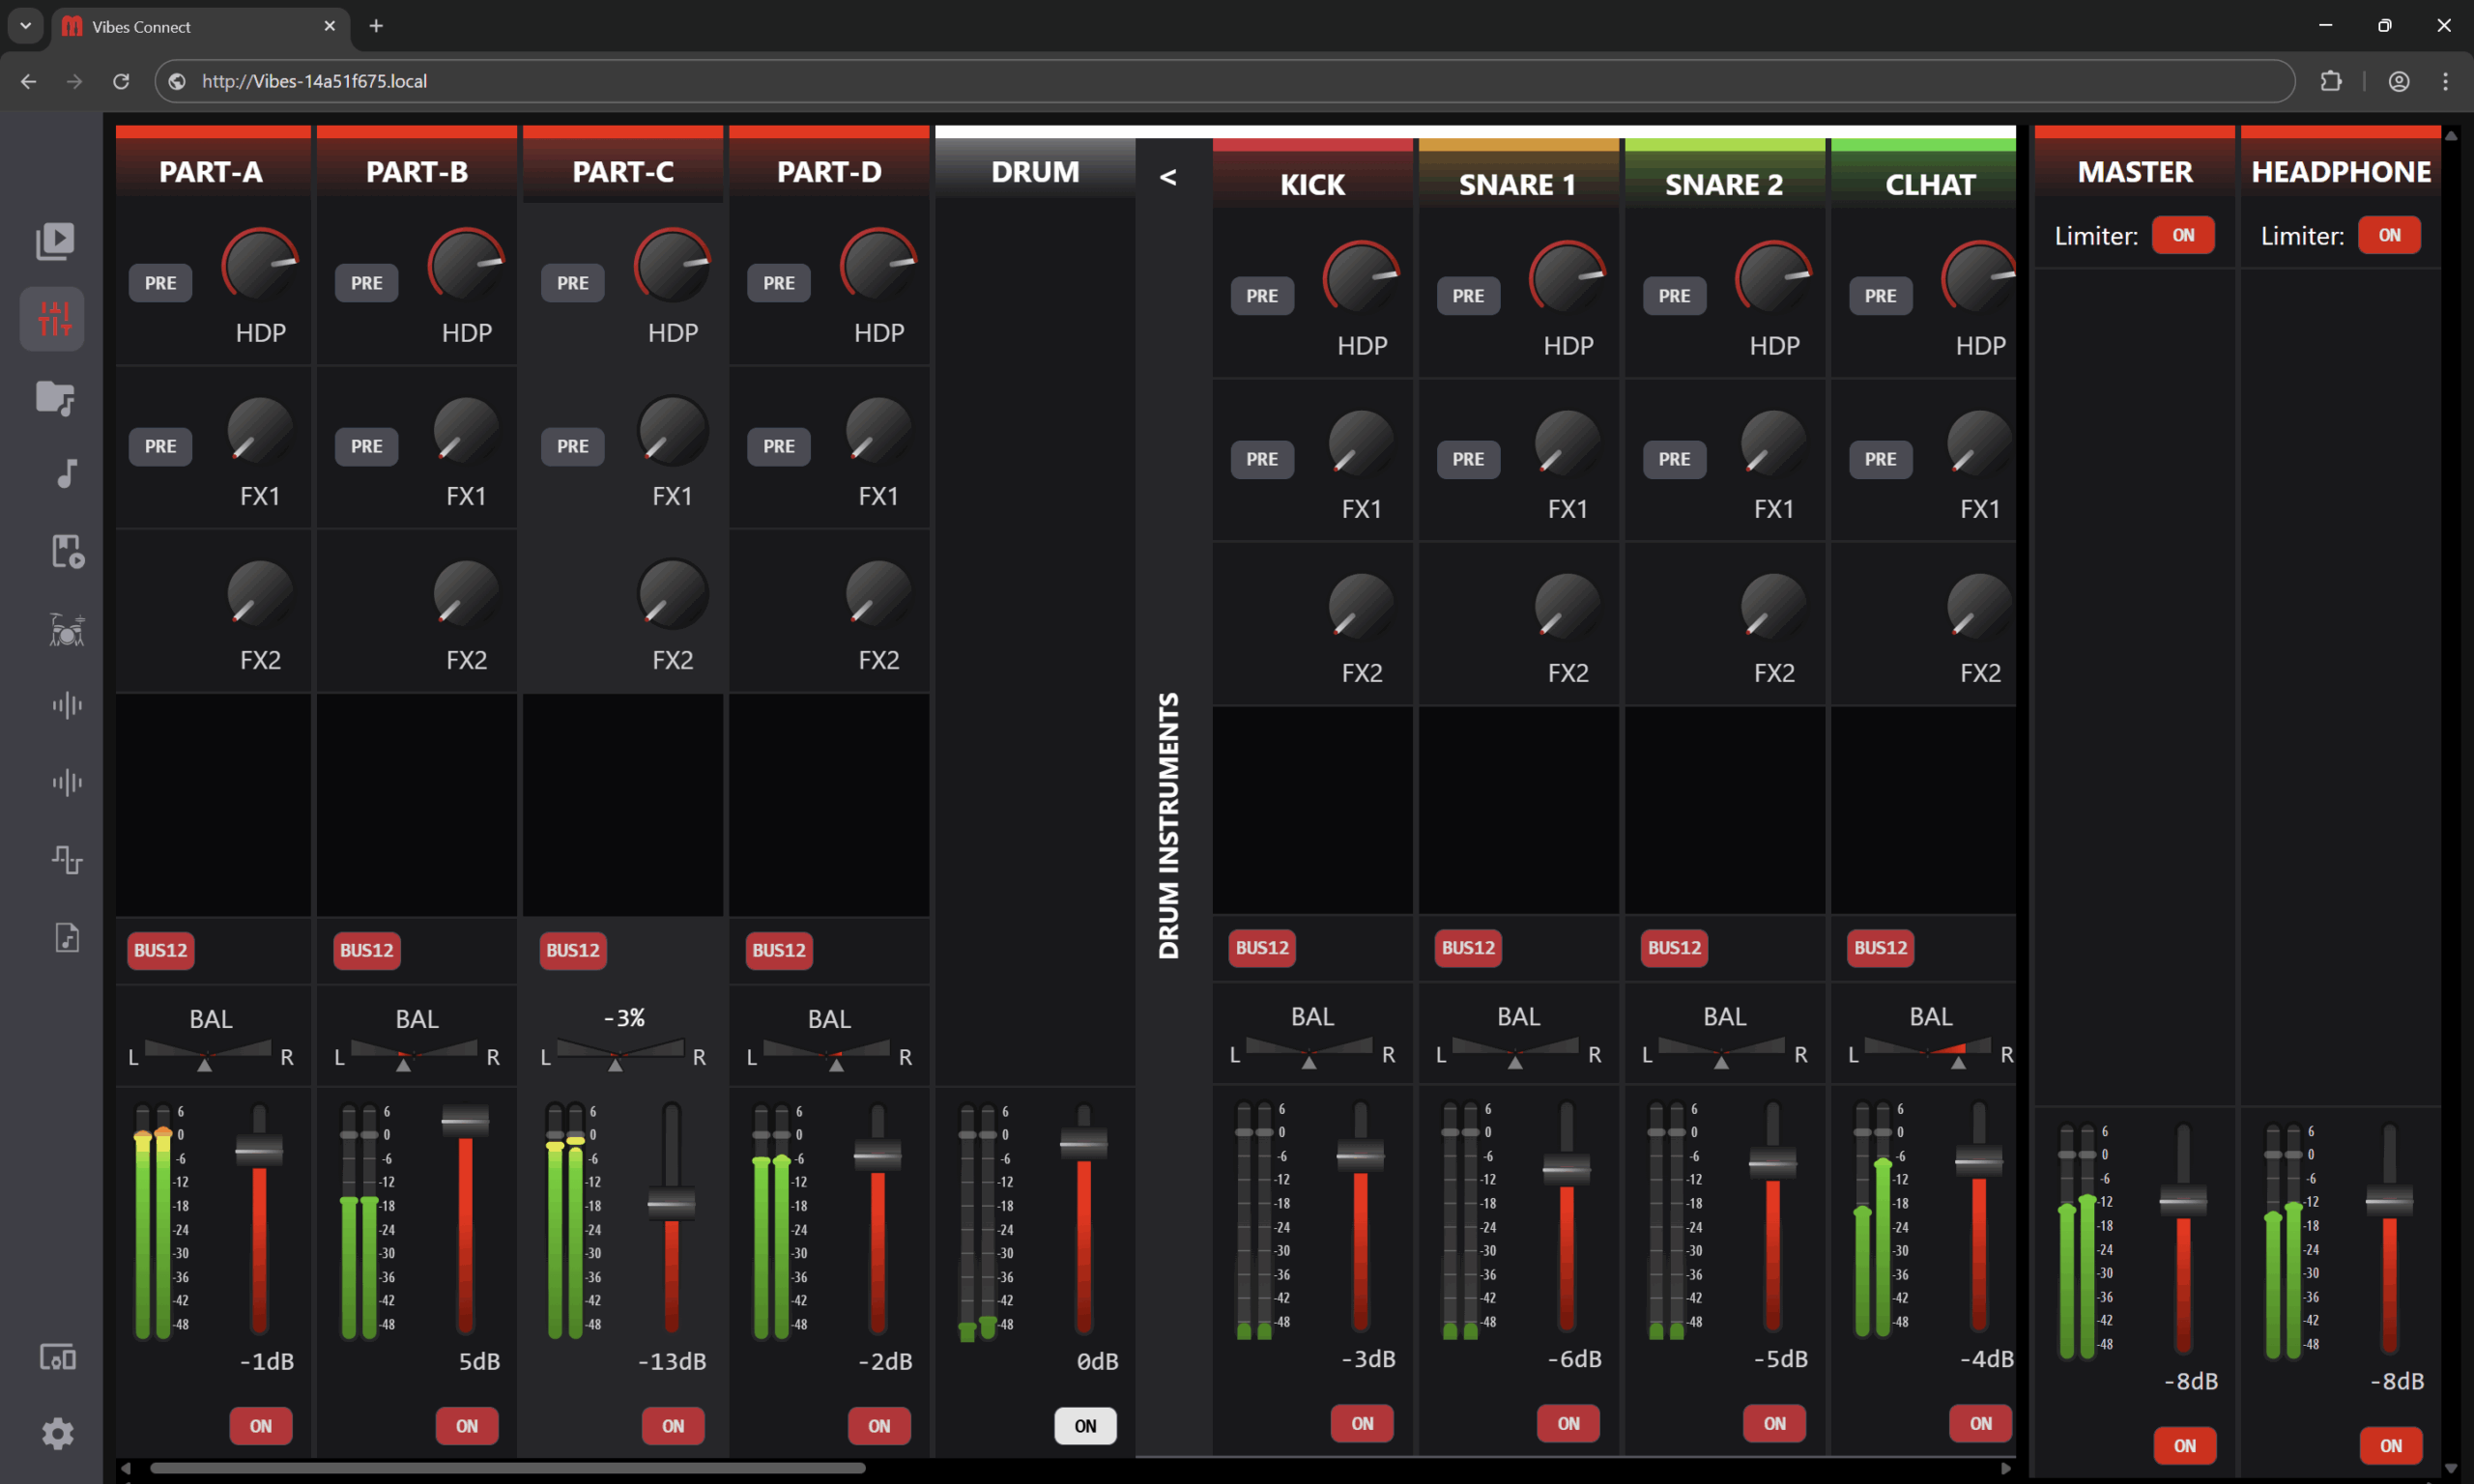Mute PART-C with its bottom ON button
2474x1484 pixels.
(x=672, y=1425)
